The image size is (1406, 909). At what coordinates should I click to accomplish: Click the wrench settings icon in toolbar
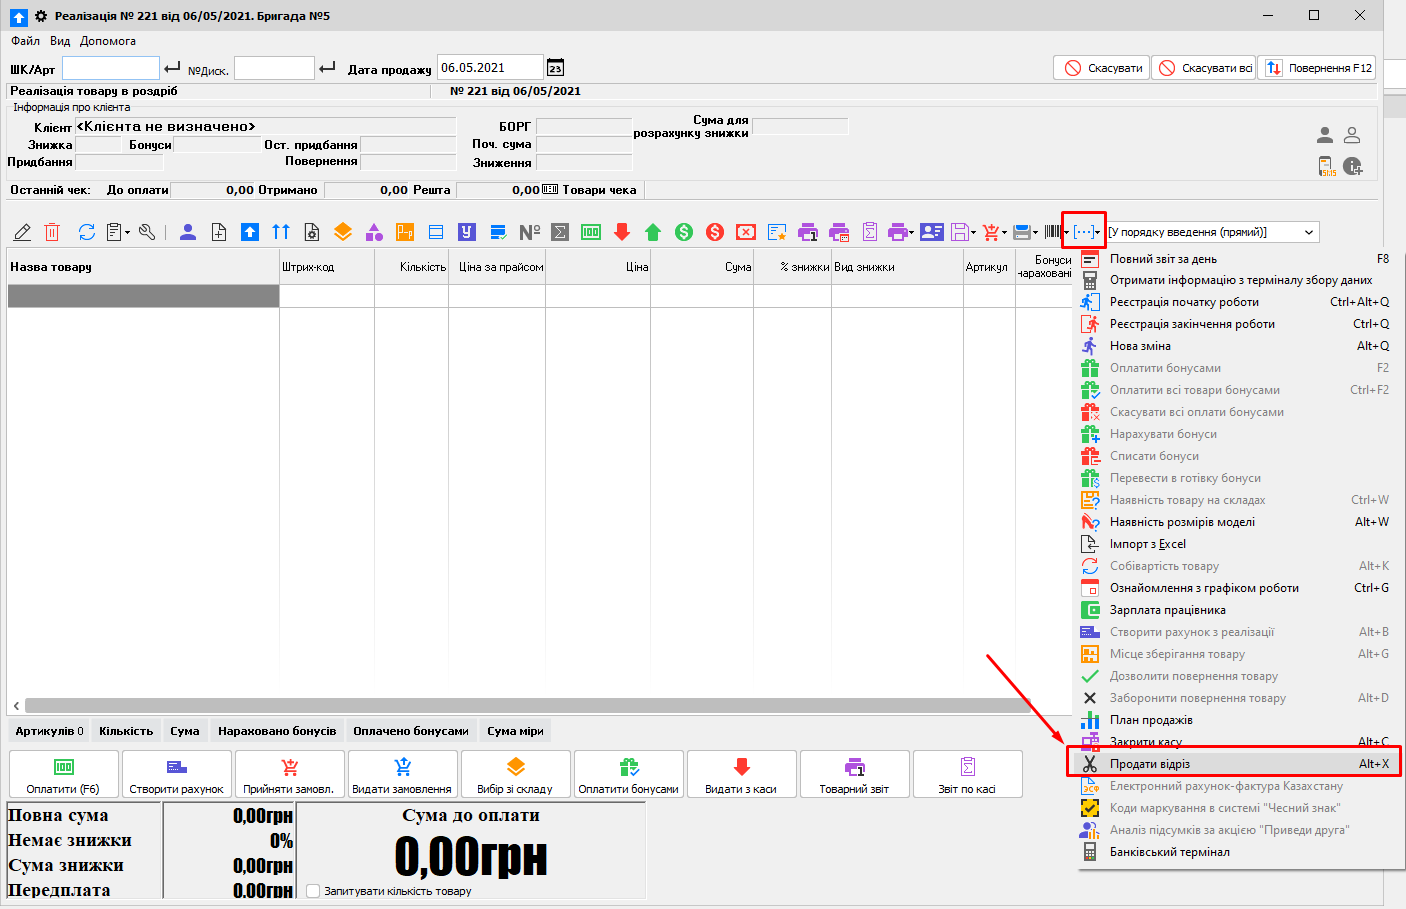pos(147,232)
